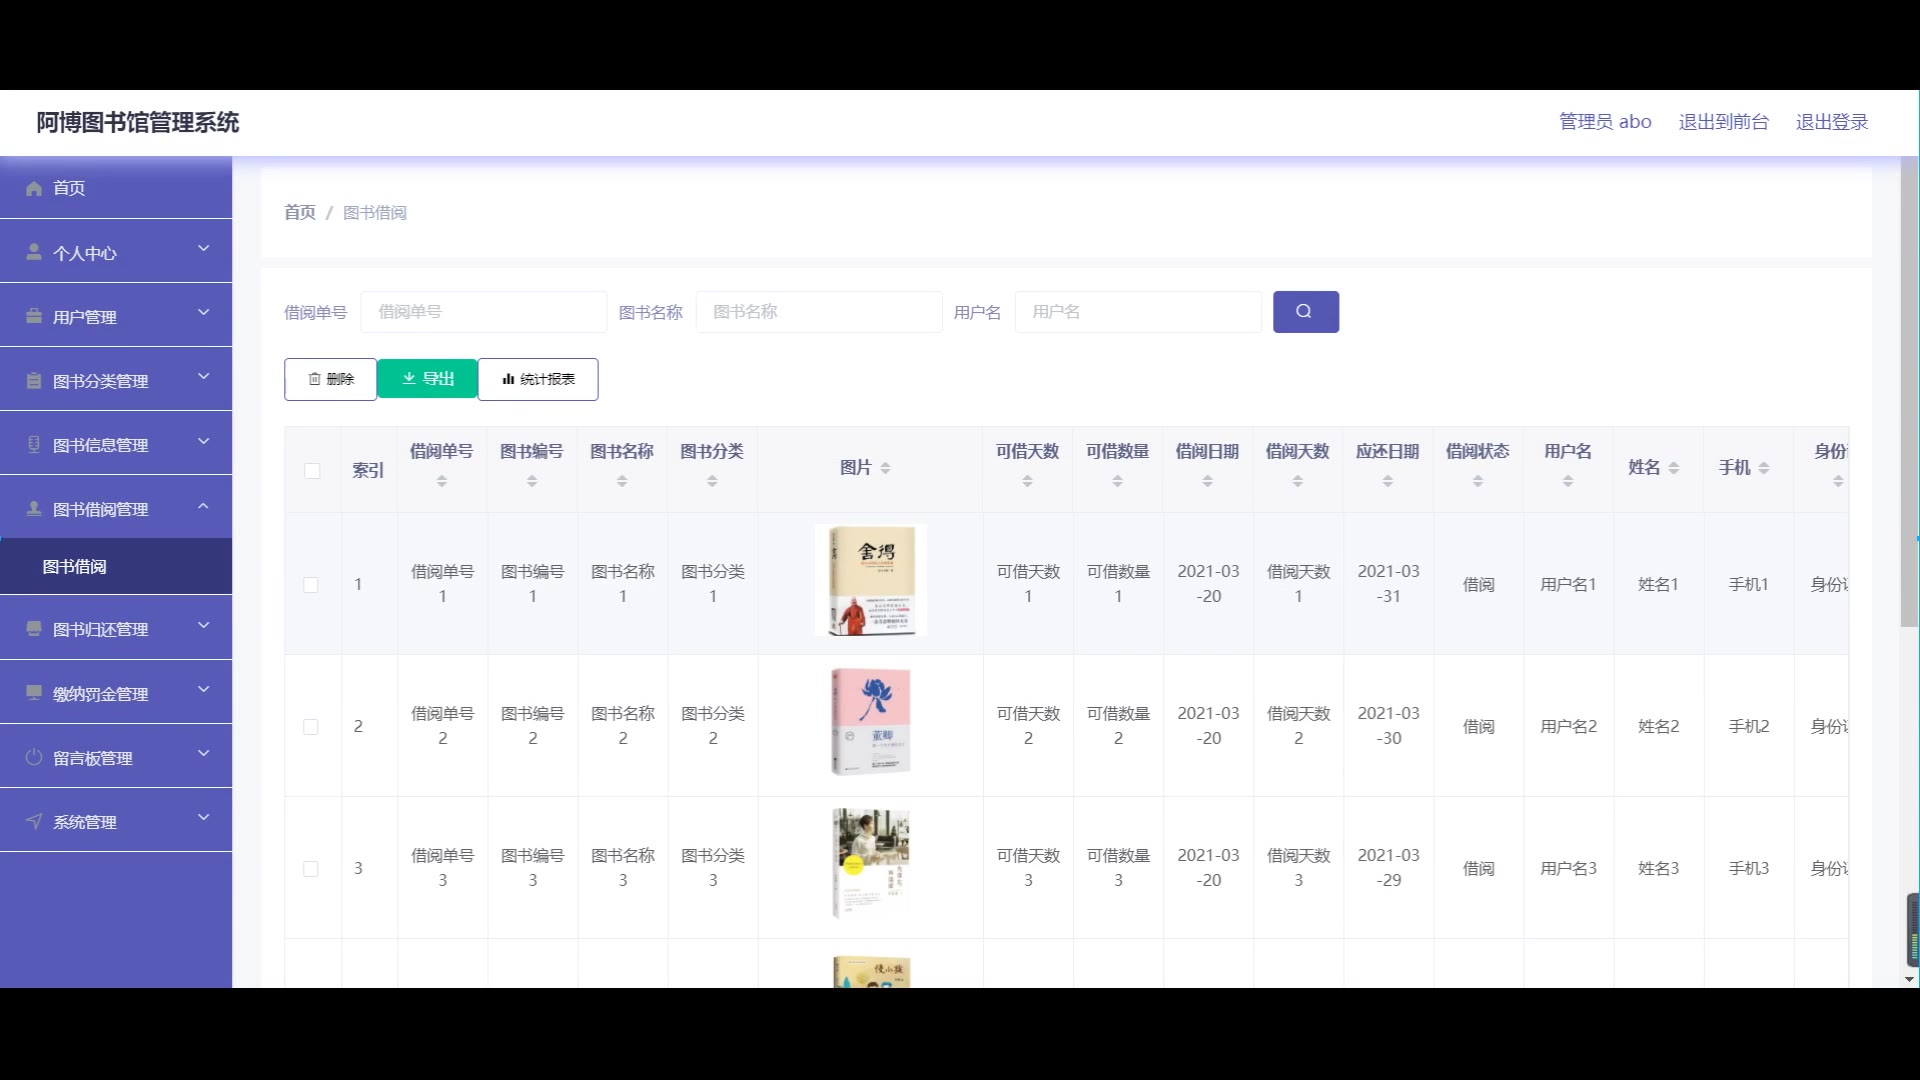1920x1080 pixels.
Task: Click the vertical page scrollbar thumb
Action: (x=1909, y=390)
